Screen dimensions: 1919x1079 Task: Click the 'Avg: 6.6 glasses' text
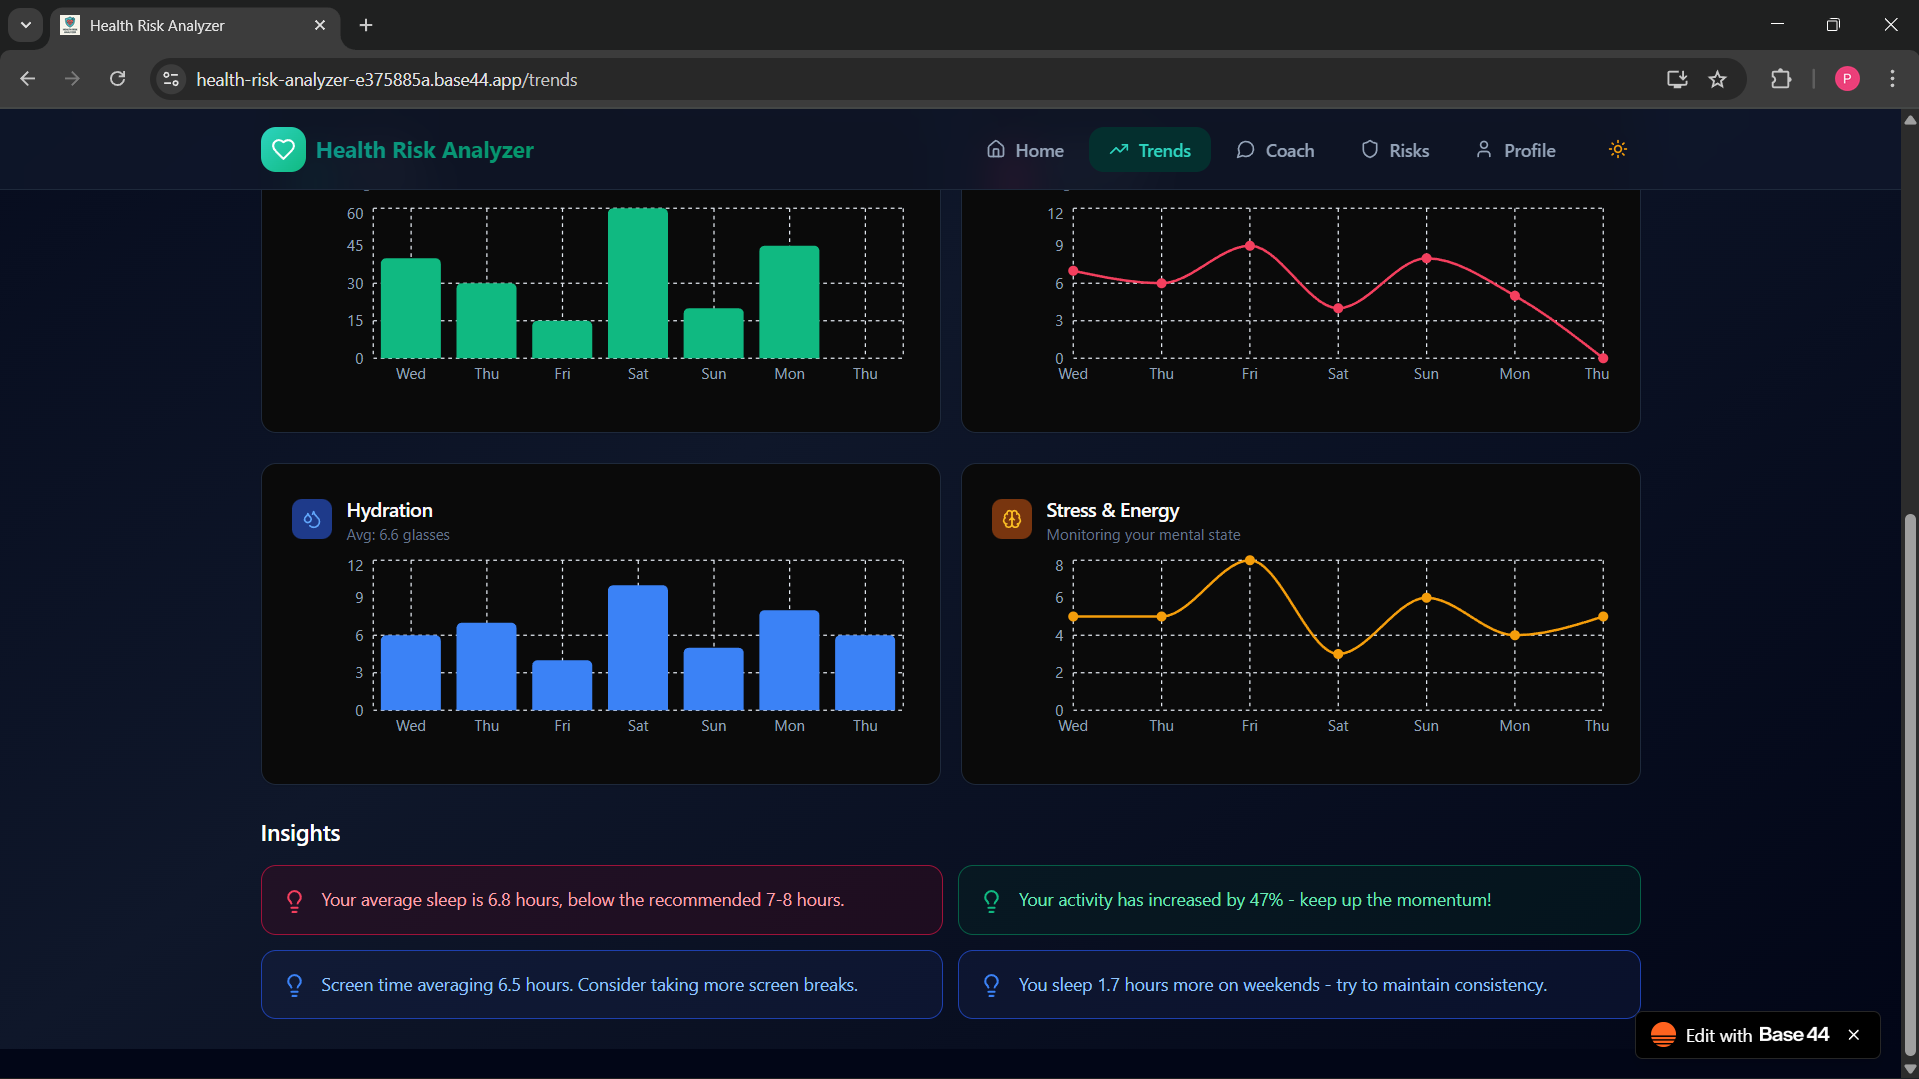(398, 535)
